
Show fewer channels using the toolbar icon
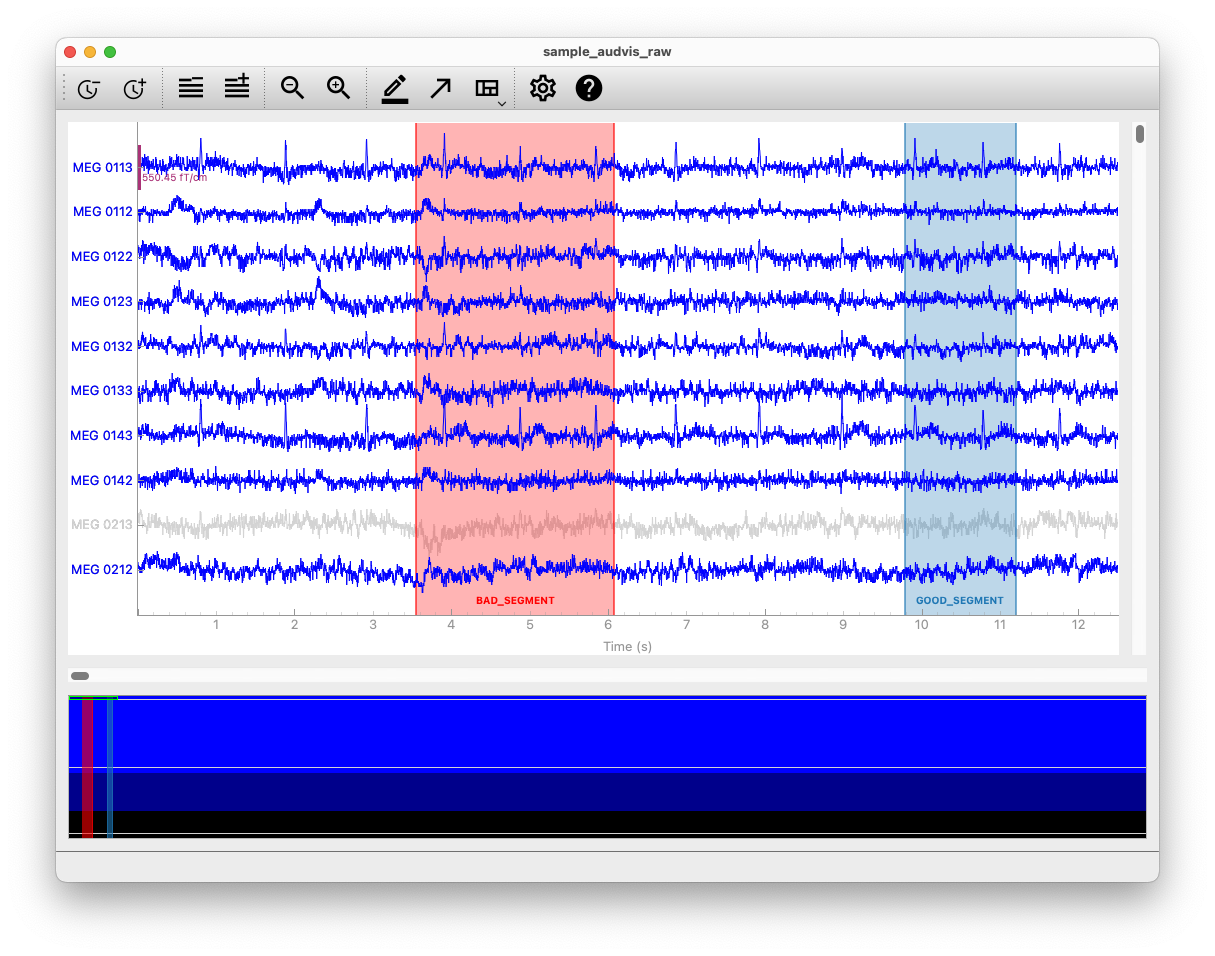coord(191,88)
